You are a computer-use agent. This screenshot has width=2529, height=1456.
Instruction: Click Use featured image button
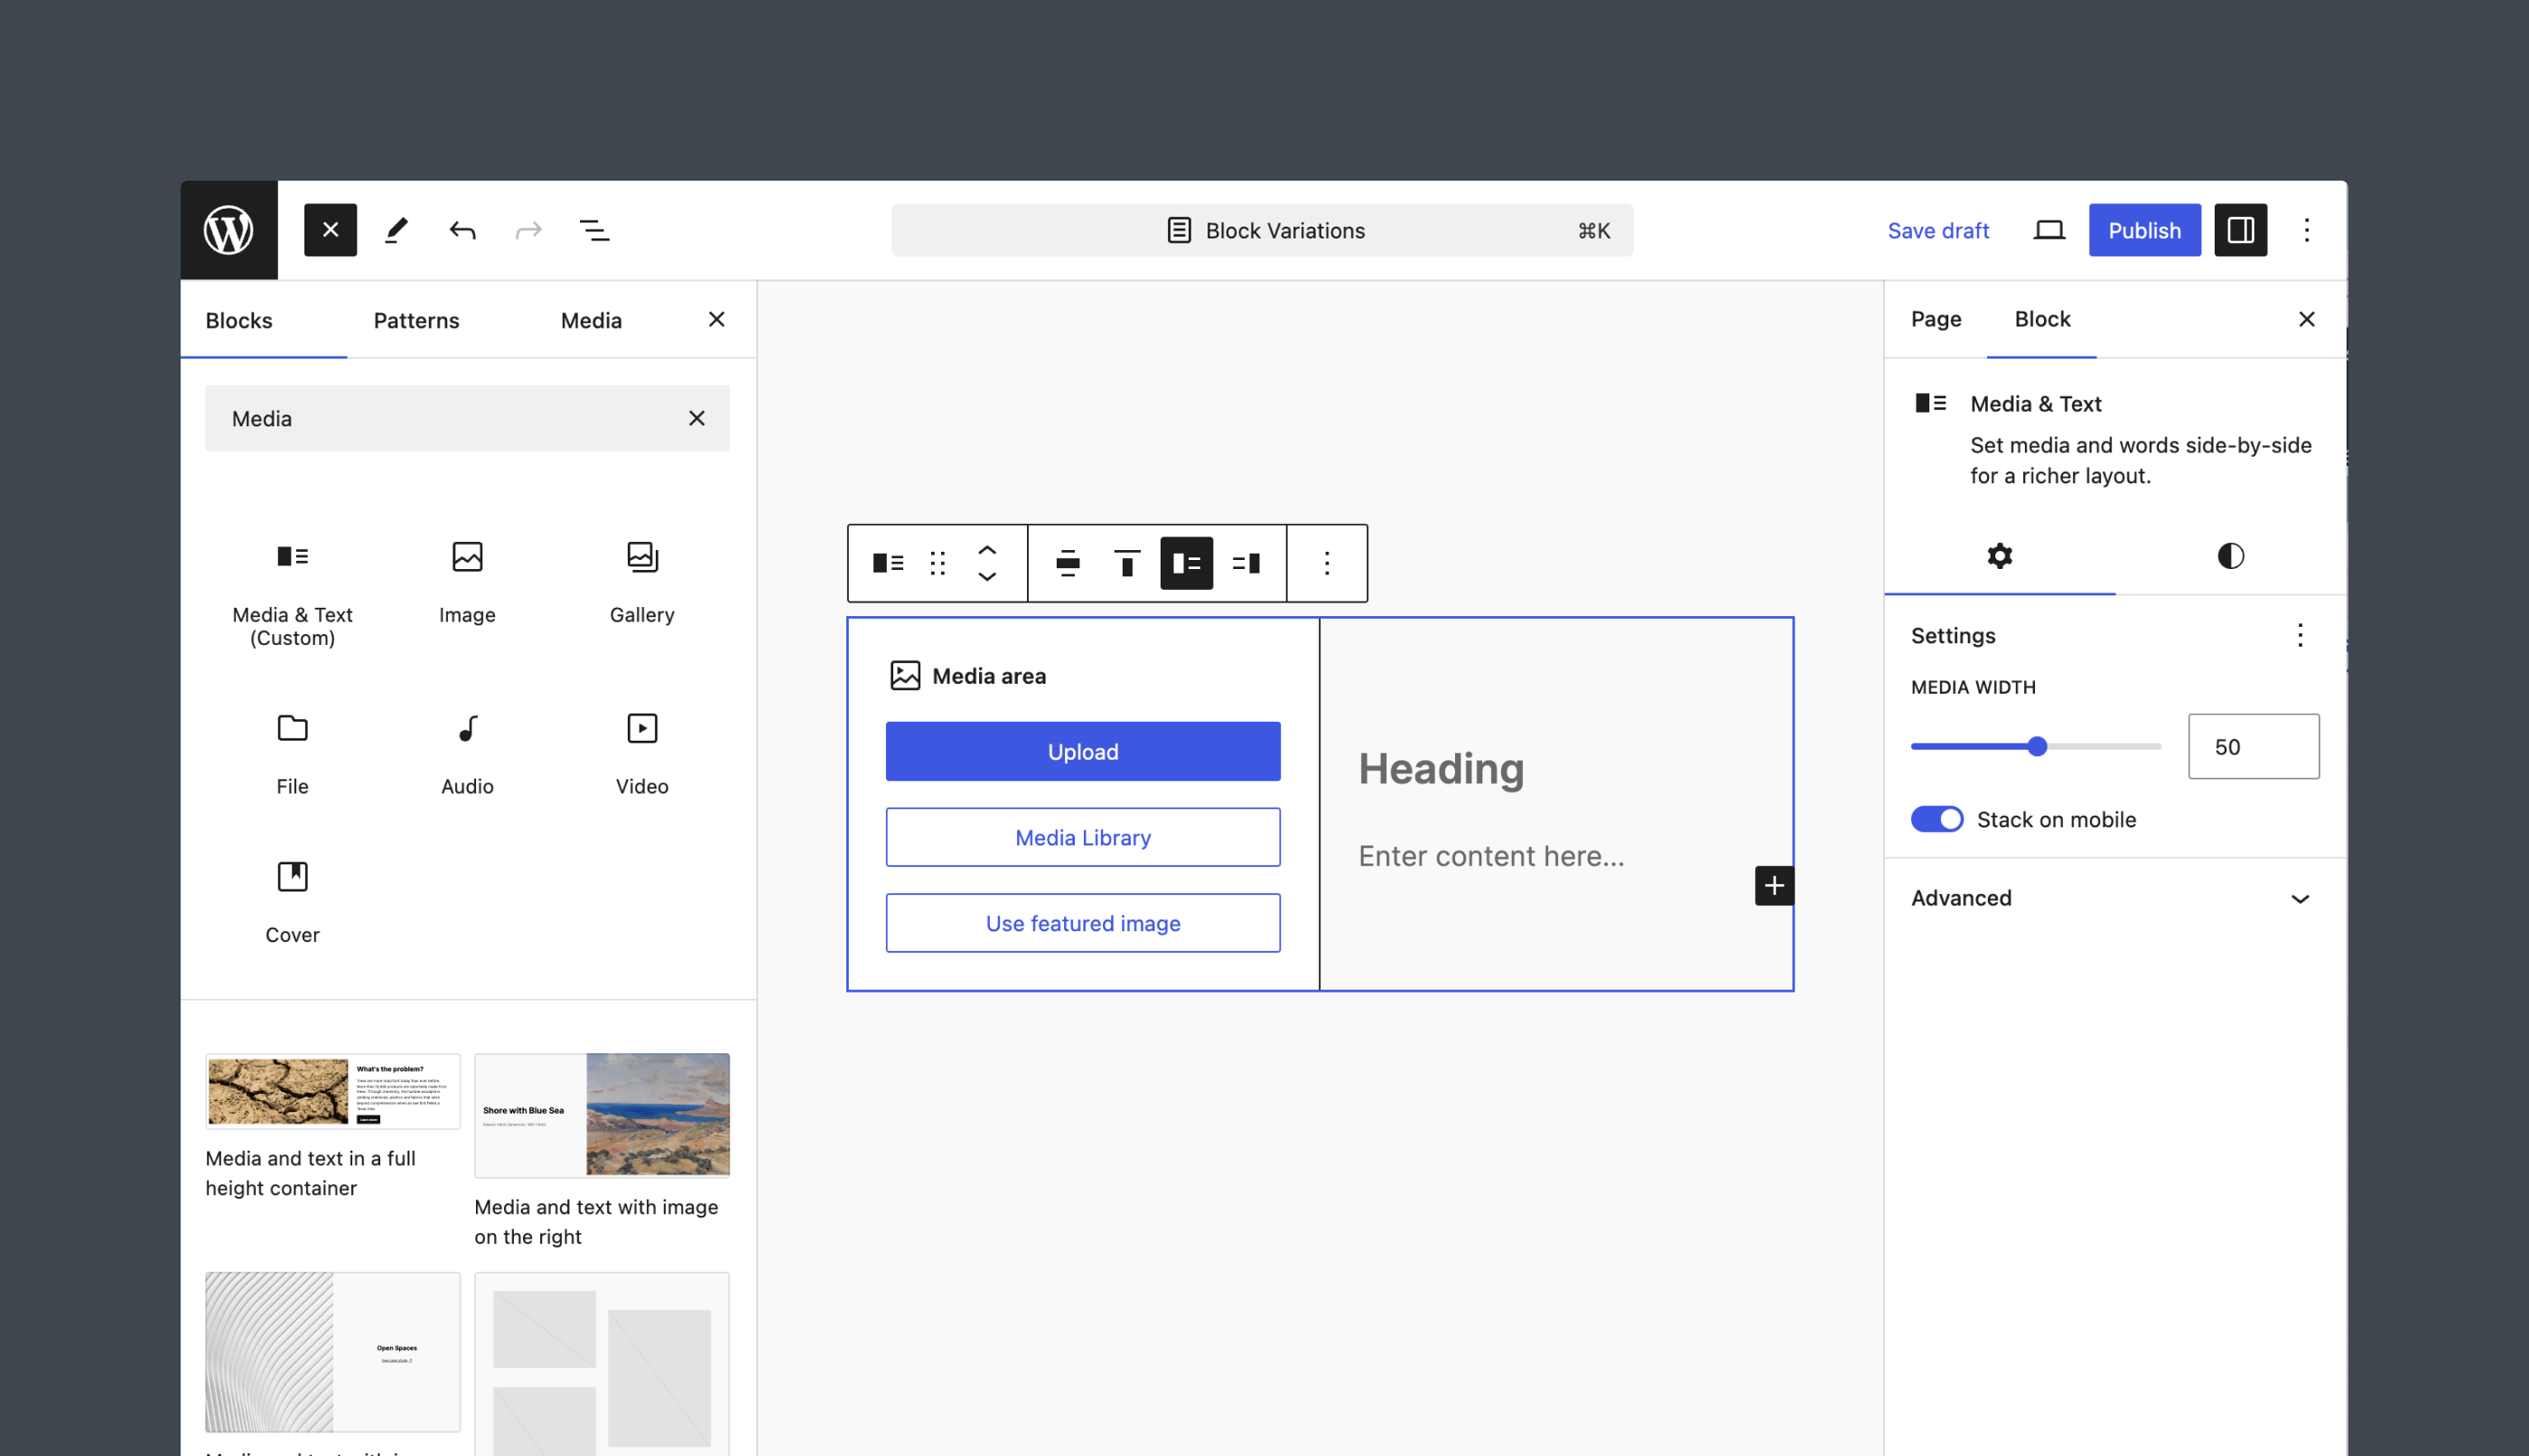1083,923
